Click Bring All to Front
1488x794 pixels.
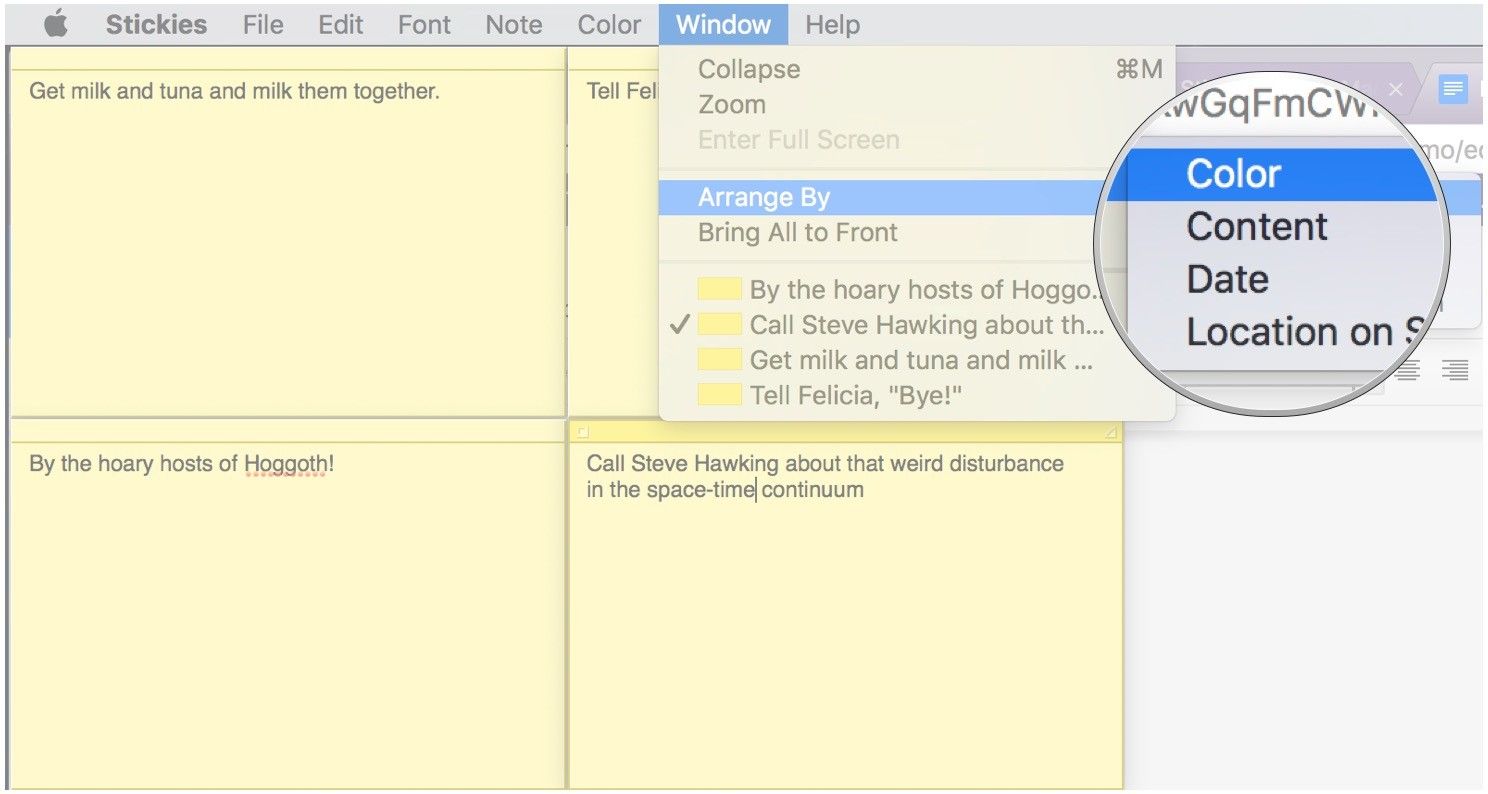pyautogui.click(x=797, y=233)
